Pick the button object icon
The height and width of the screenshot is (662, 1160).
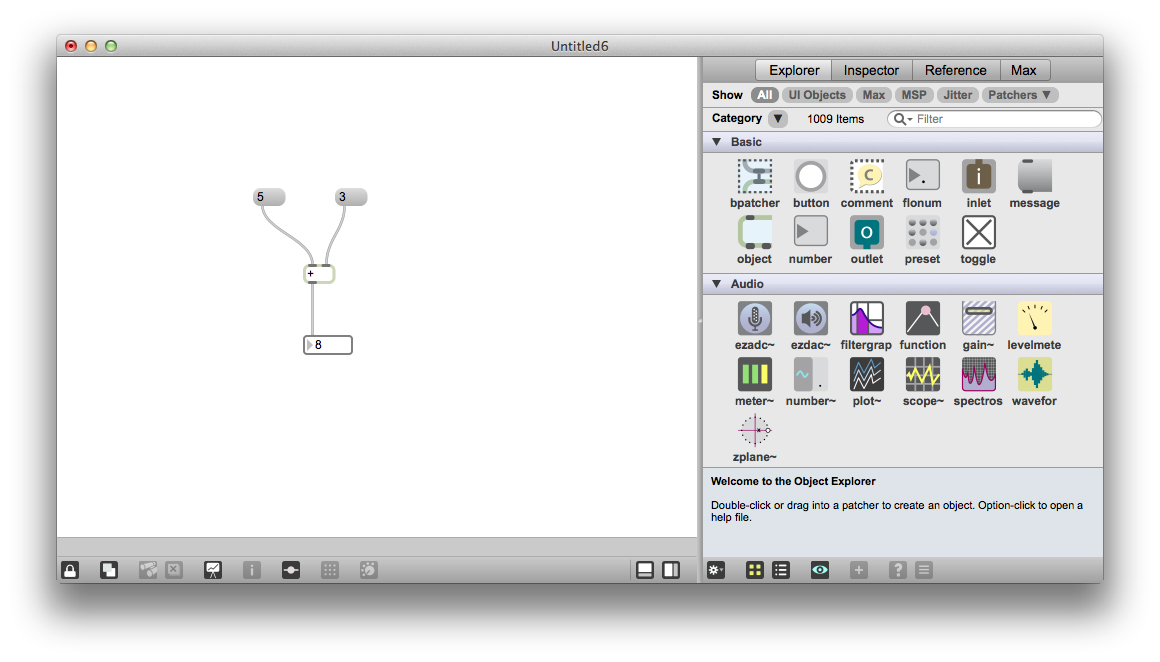[x=811, y=177]
